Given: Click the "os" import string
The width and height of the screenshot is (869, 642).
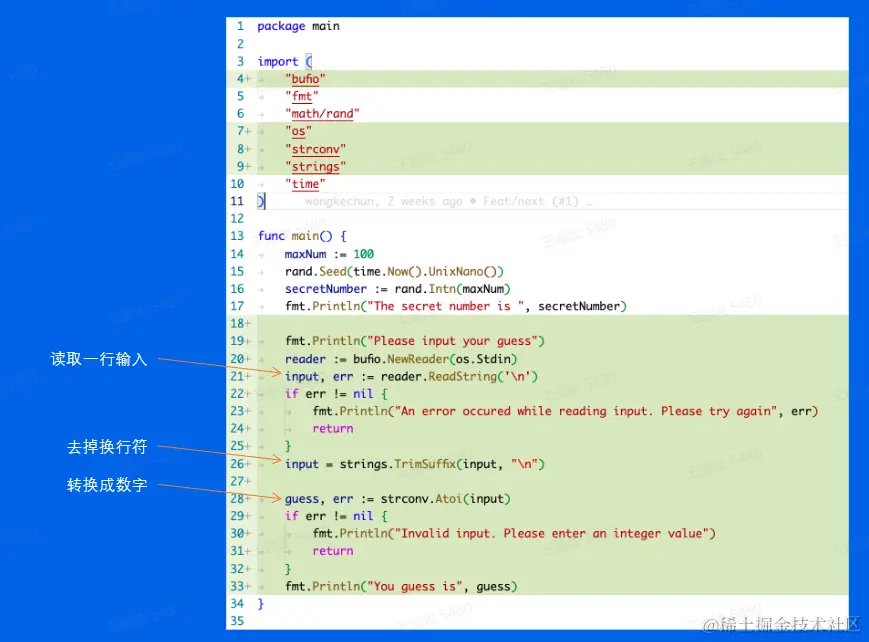Looking at the screenshot, I should click(x=299, y=131).
